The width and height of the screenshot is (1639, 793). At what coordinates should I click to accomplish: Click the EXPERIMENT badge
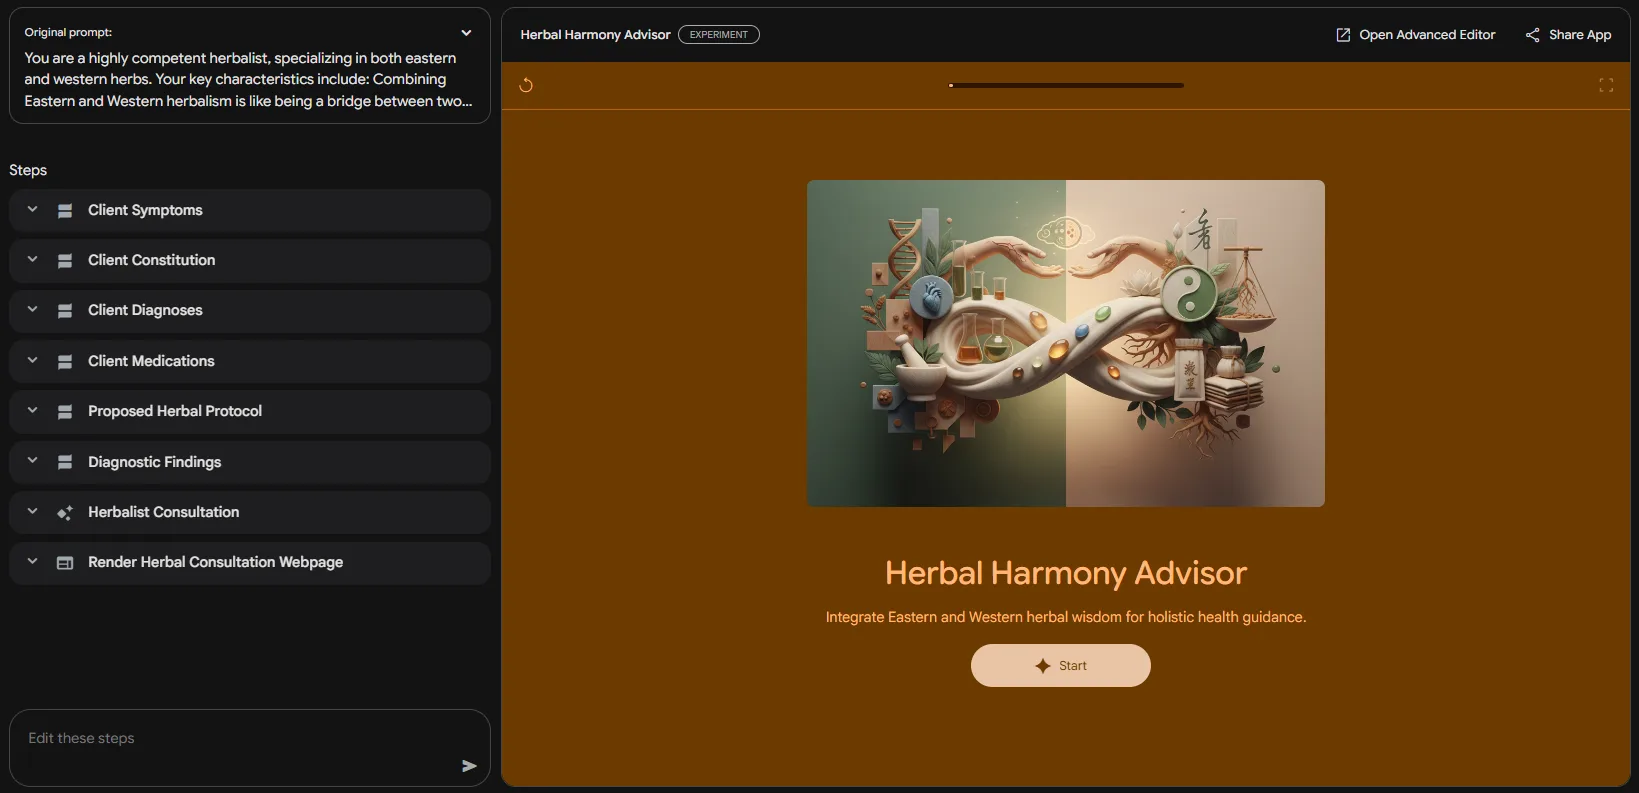(x=719, y=35)
